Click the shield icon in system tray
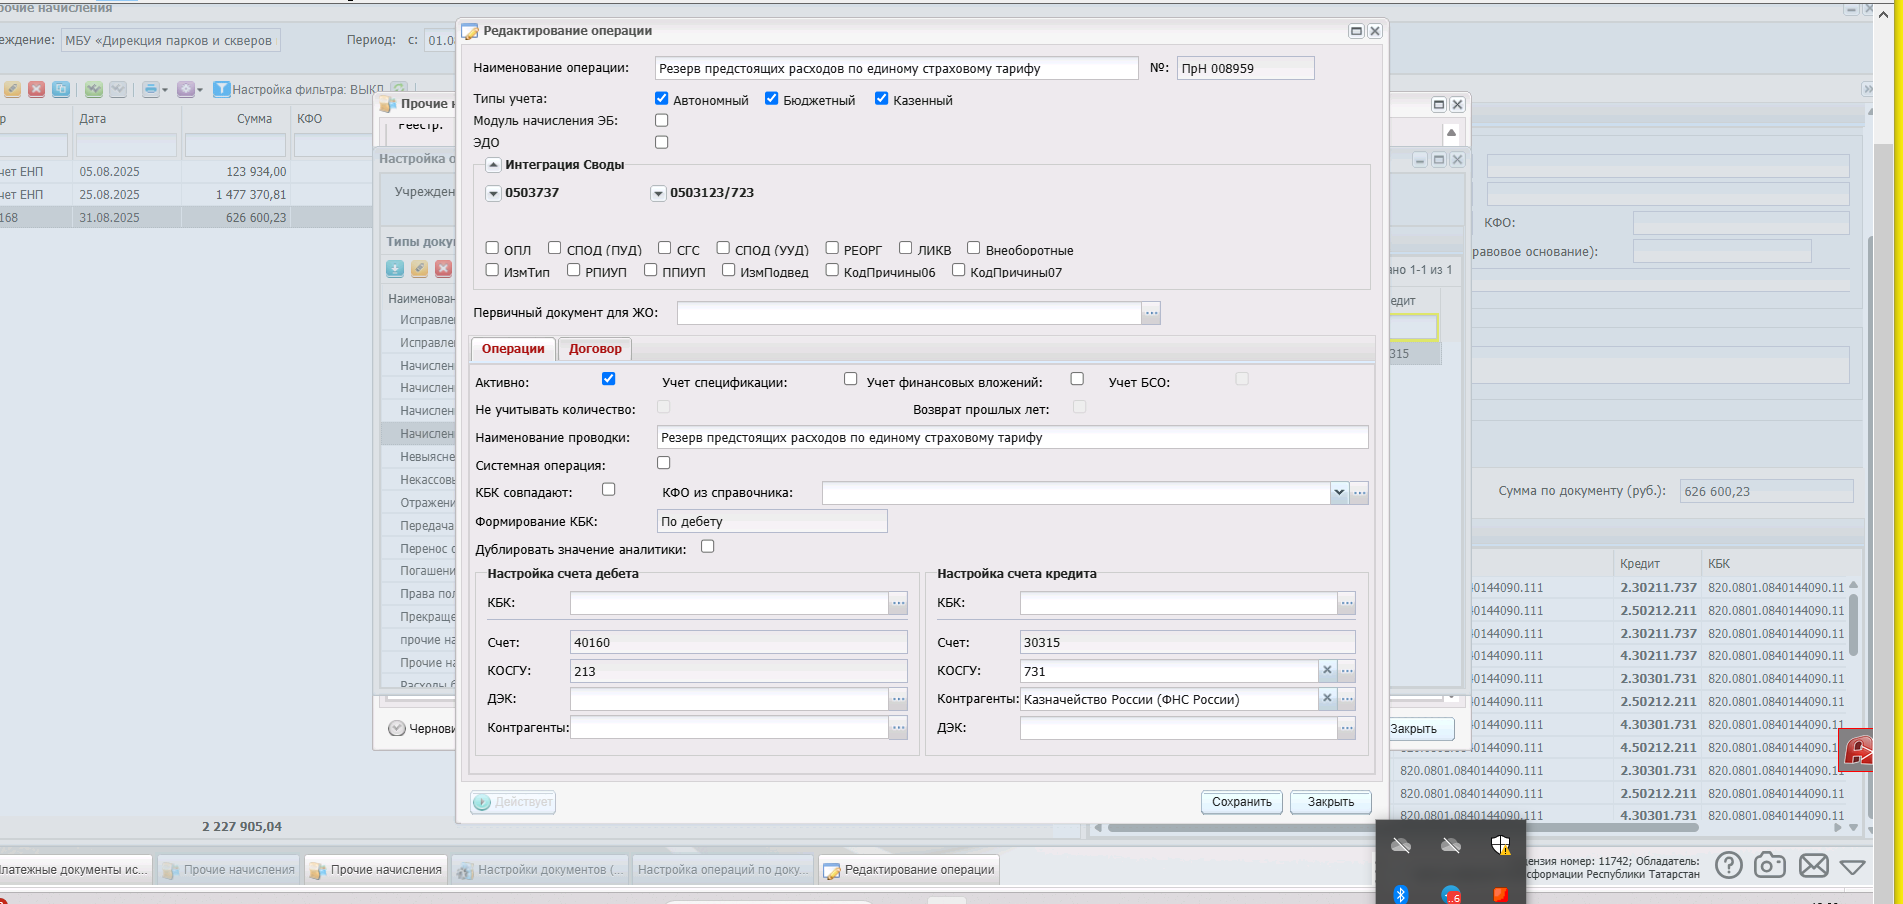This screenshot has height=904, width=1903. pos(1500,845)
